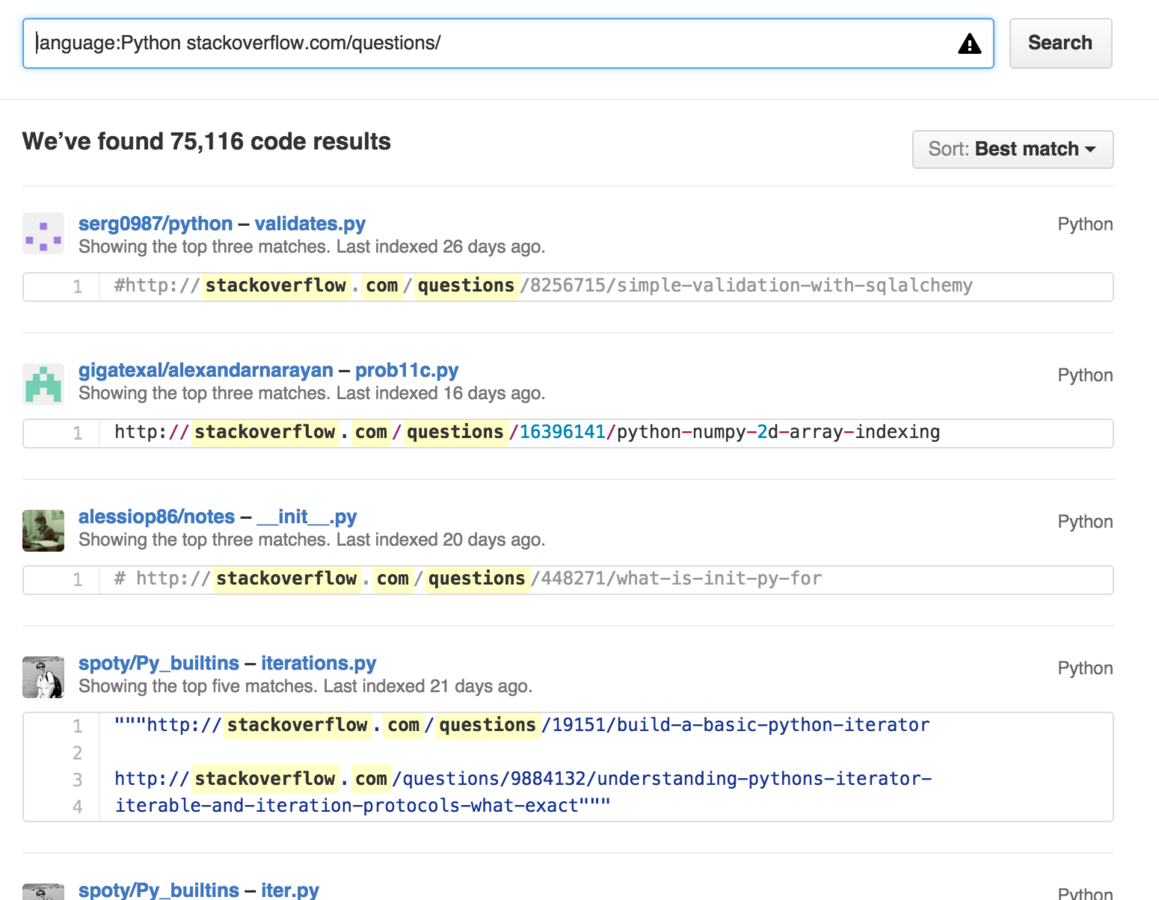The width and height of the screenshot is (1159, 900).
Task: Open spoty avatar beside iterations.py result
Action: [x=43, y=677]
